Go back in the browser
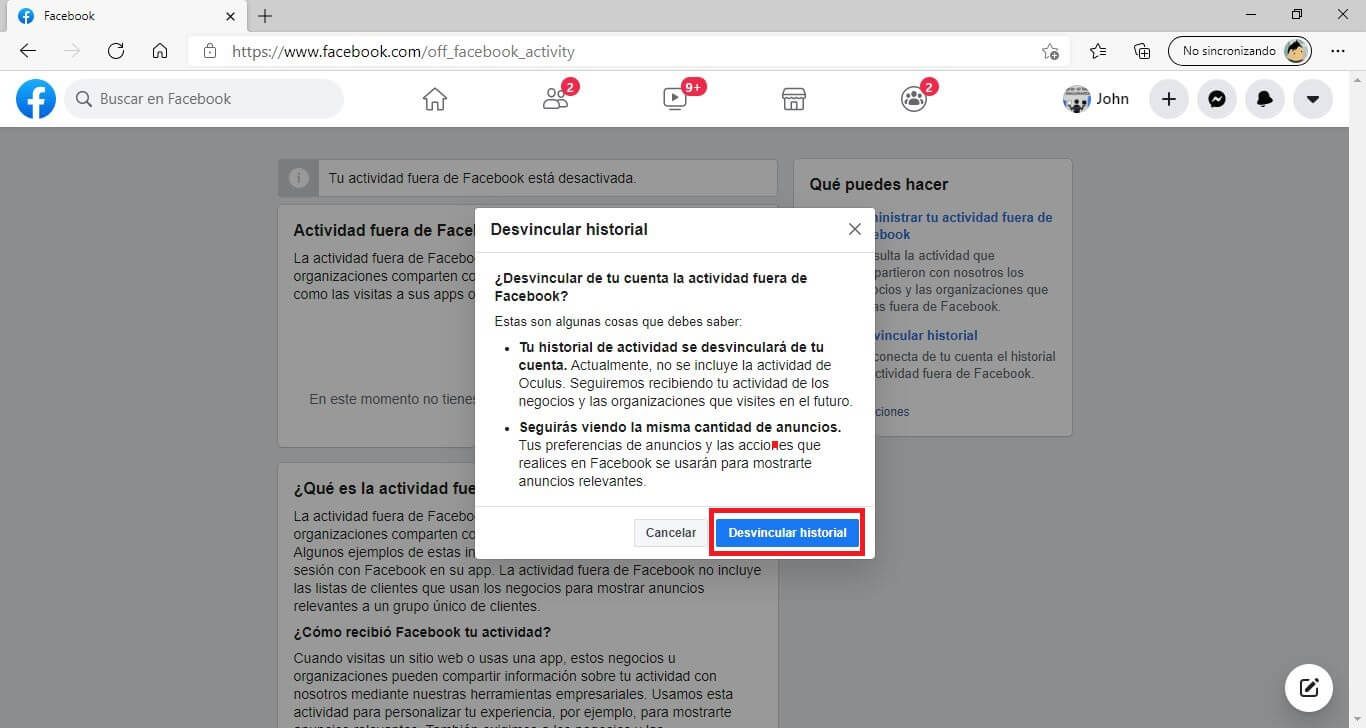The image size is (1366, 728). [28, 51]
